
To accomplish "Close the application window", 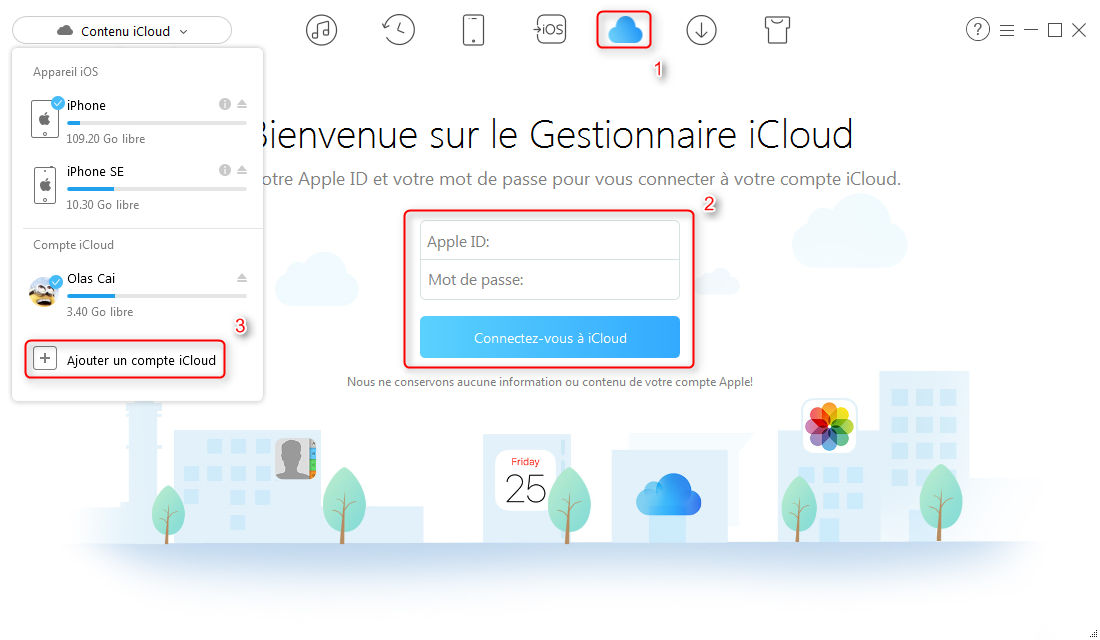I will (x=1079, y=30).
